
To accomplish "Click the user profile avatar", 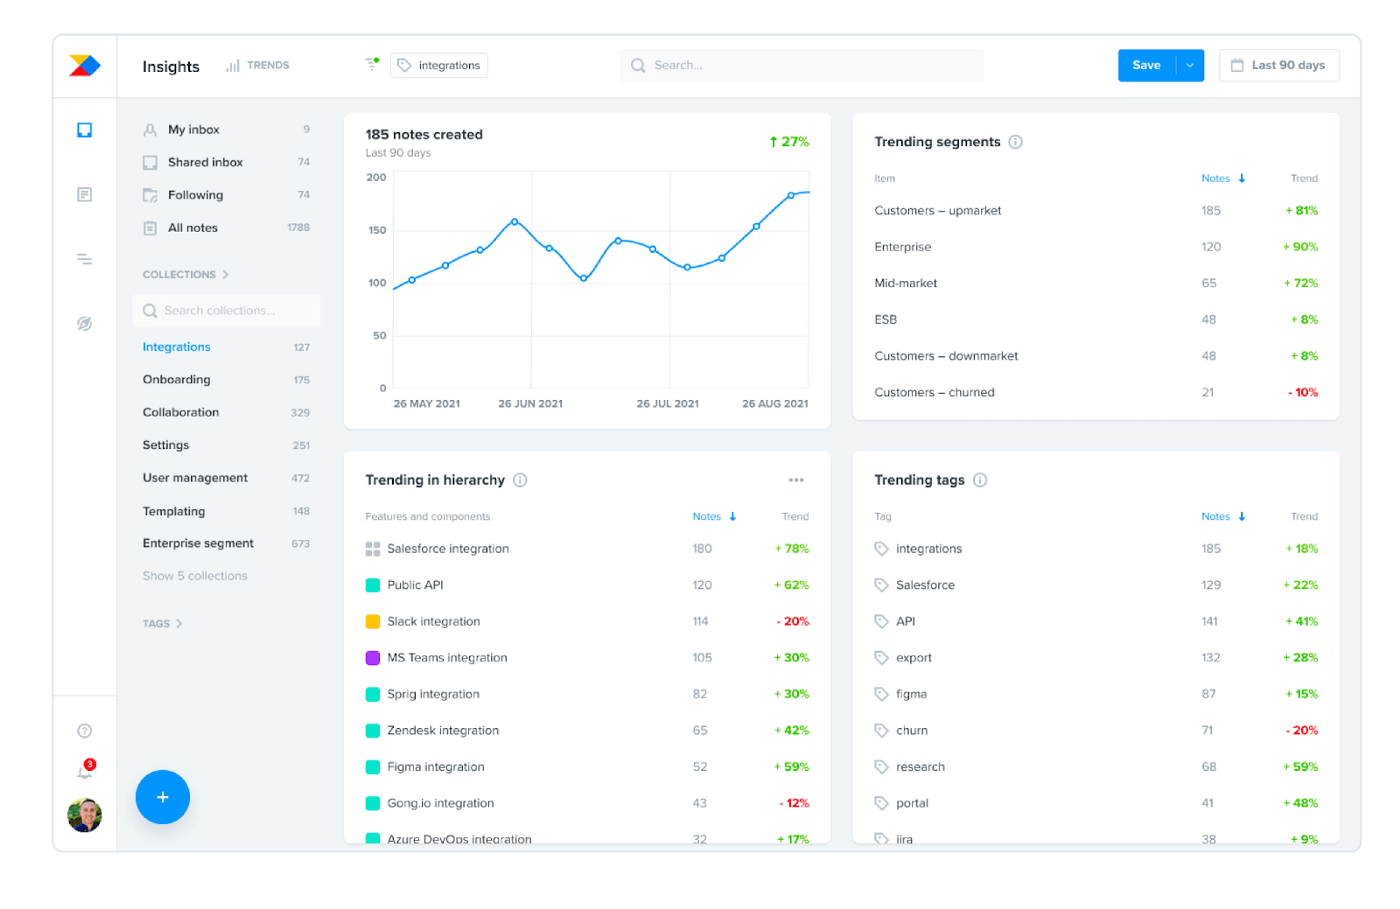I will (85, 815).
